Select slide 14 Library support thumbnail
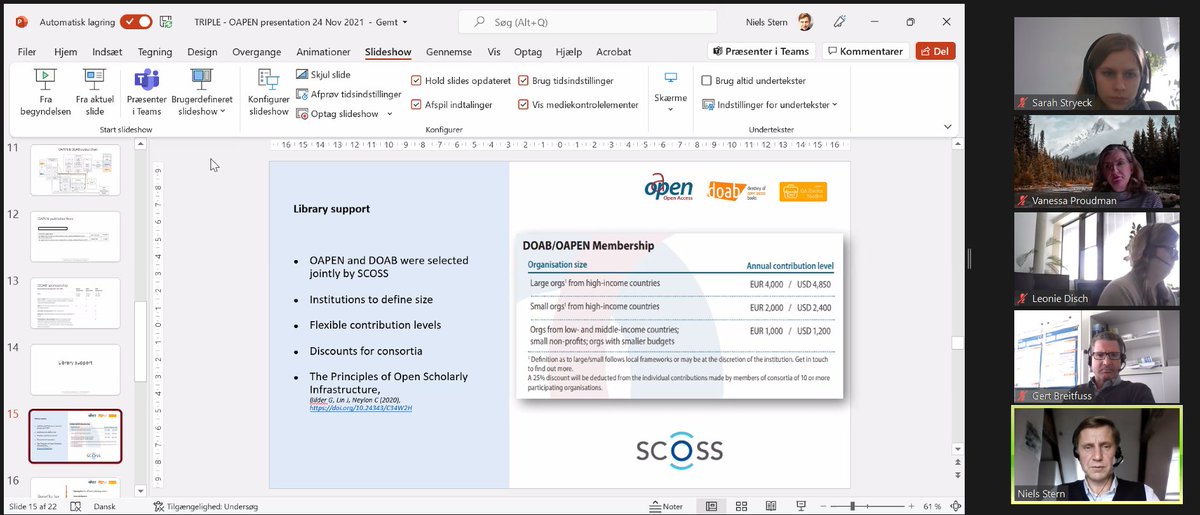 75,370
